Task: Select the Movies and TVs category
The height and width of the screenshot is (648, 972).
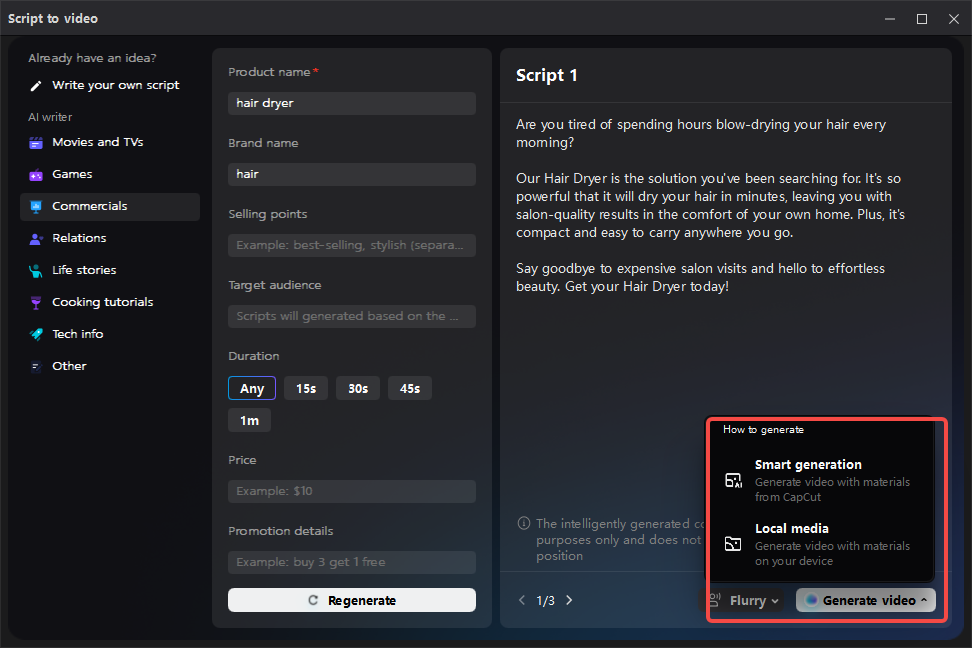Action: pos(110,143)
